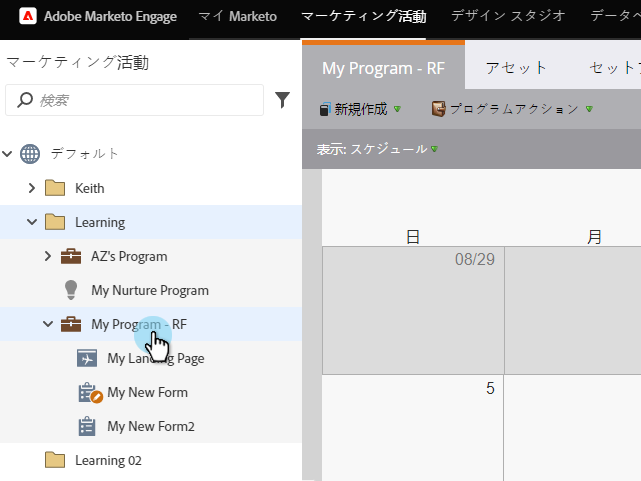Open the 新規作成 dropdown arrow
641x481 pixels.
(x=397, y=109)
